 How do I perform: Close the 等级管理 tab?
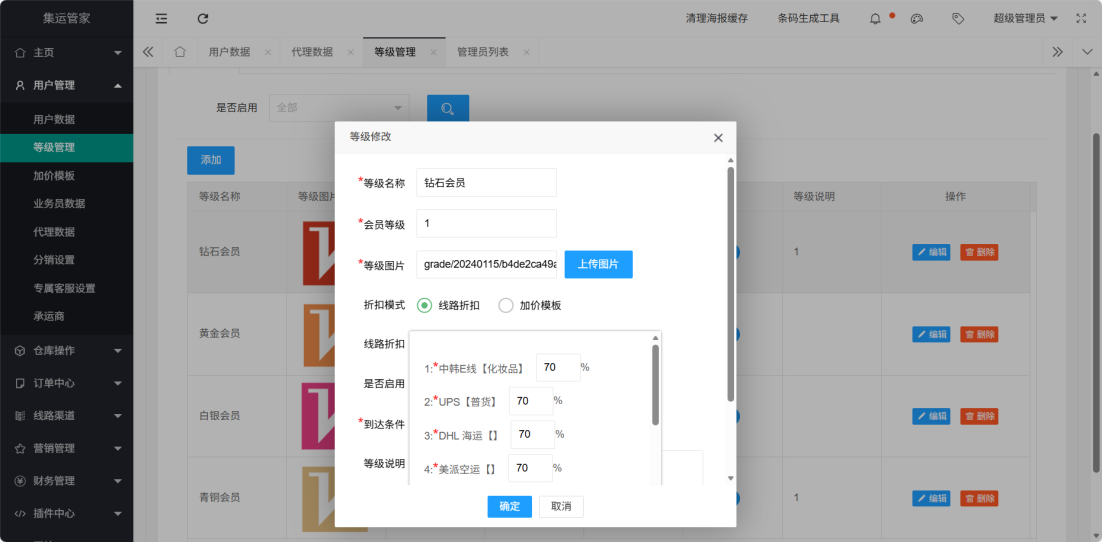[x=434, y=53]
